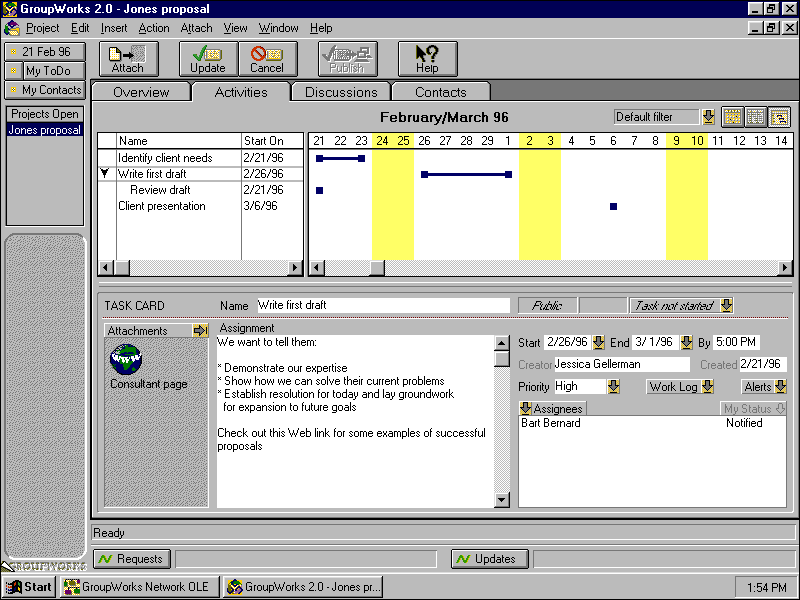The image size is (800, 600).
Task: Open the Consultant page globe attachment
Action: pyautogui.click(x=126, y=359)
